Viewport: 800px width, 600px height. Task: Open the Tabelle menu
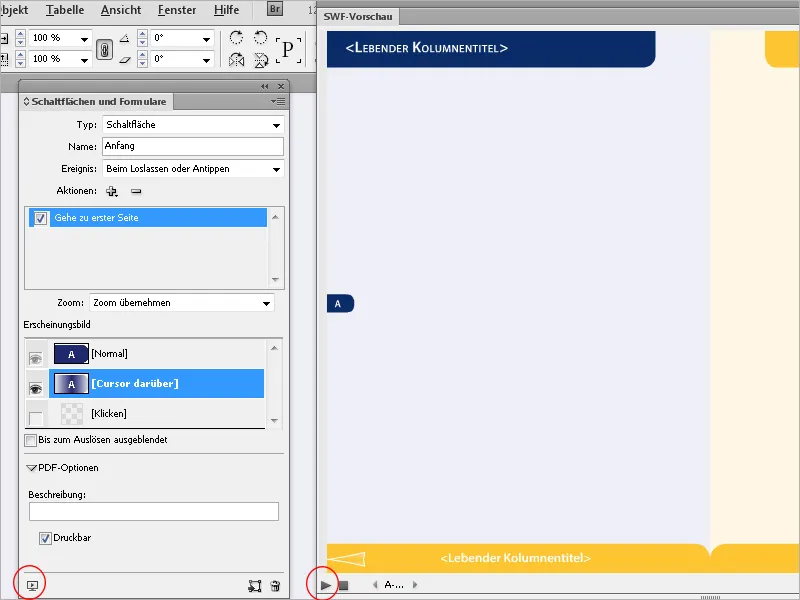click(65, 10)
